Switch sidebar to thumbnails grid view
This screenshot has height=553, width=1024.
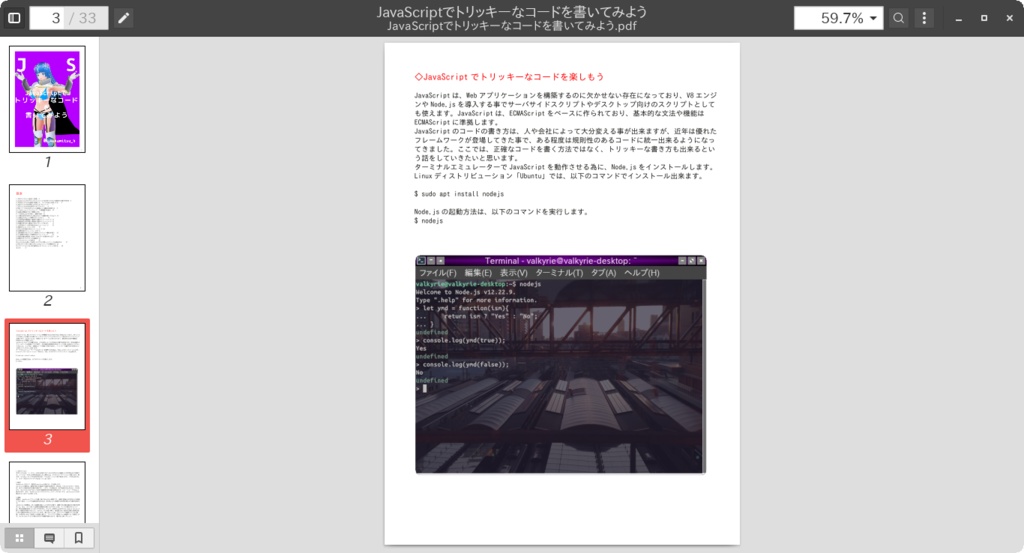(x=20, y=538)
